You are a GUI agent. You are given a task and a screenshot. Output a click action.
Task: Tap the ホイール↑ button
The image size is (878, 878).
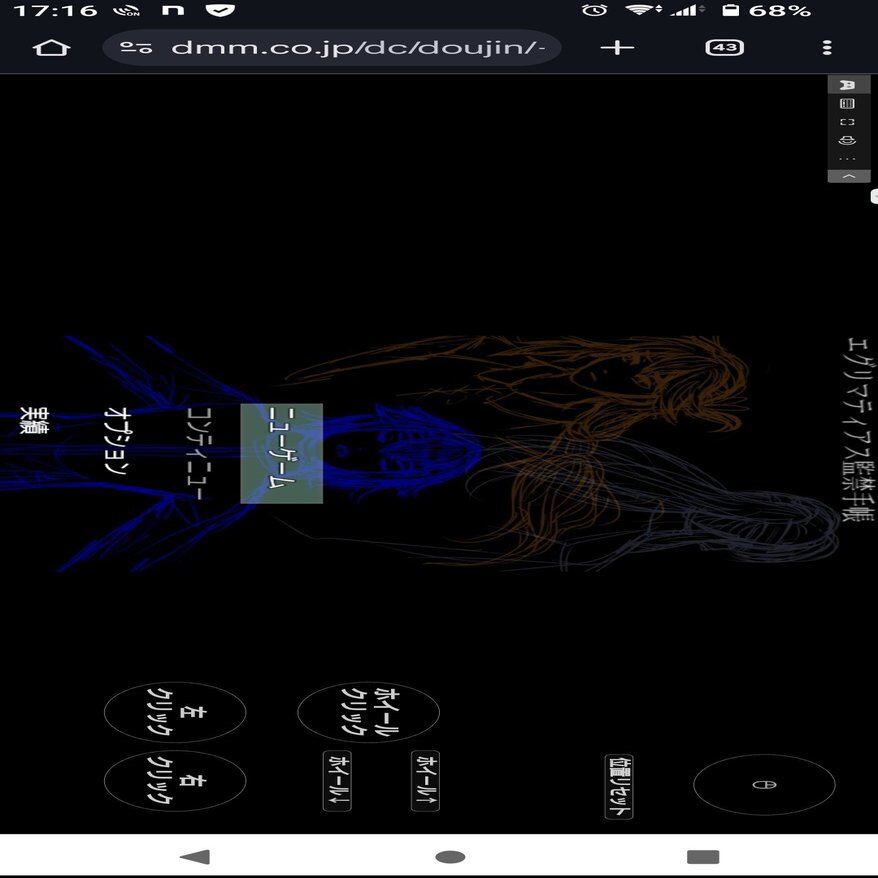point(426,781)
